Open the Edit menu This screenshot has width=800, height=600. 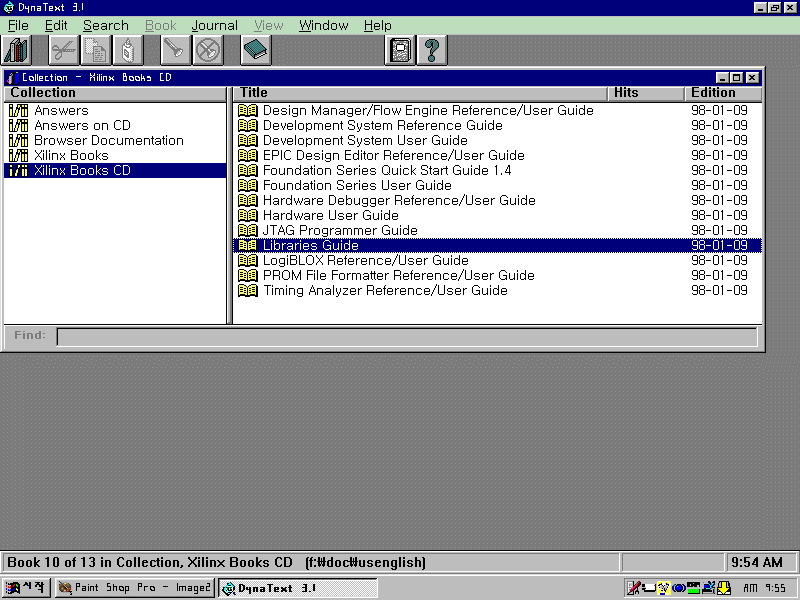tap(56, 26)
